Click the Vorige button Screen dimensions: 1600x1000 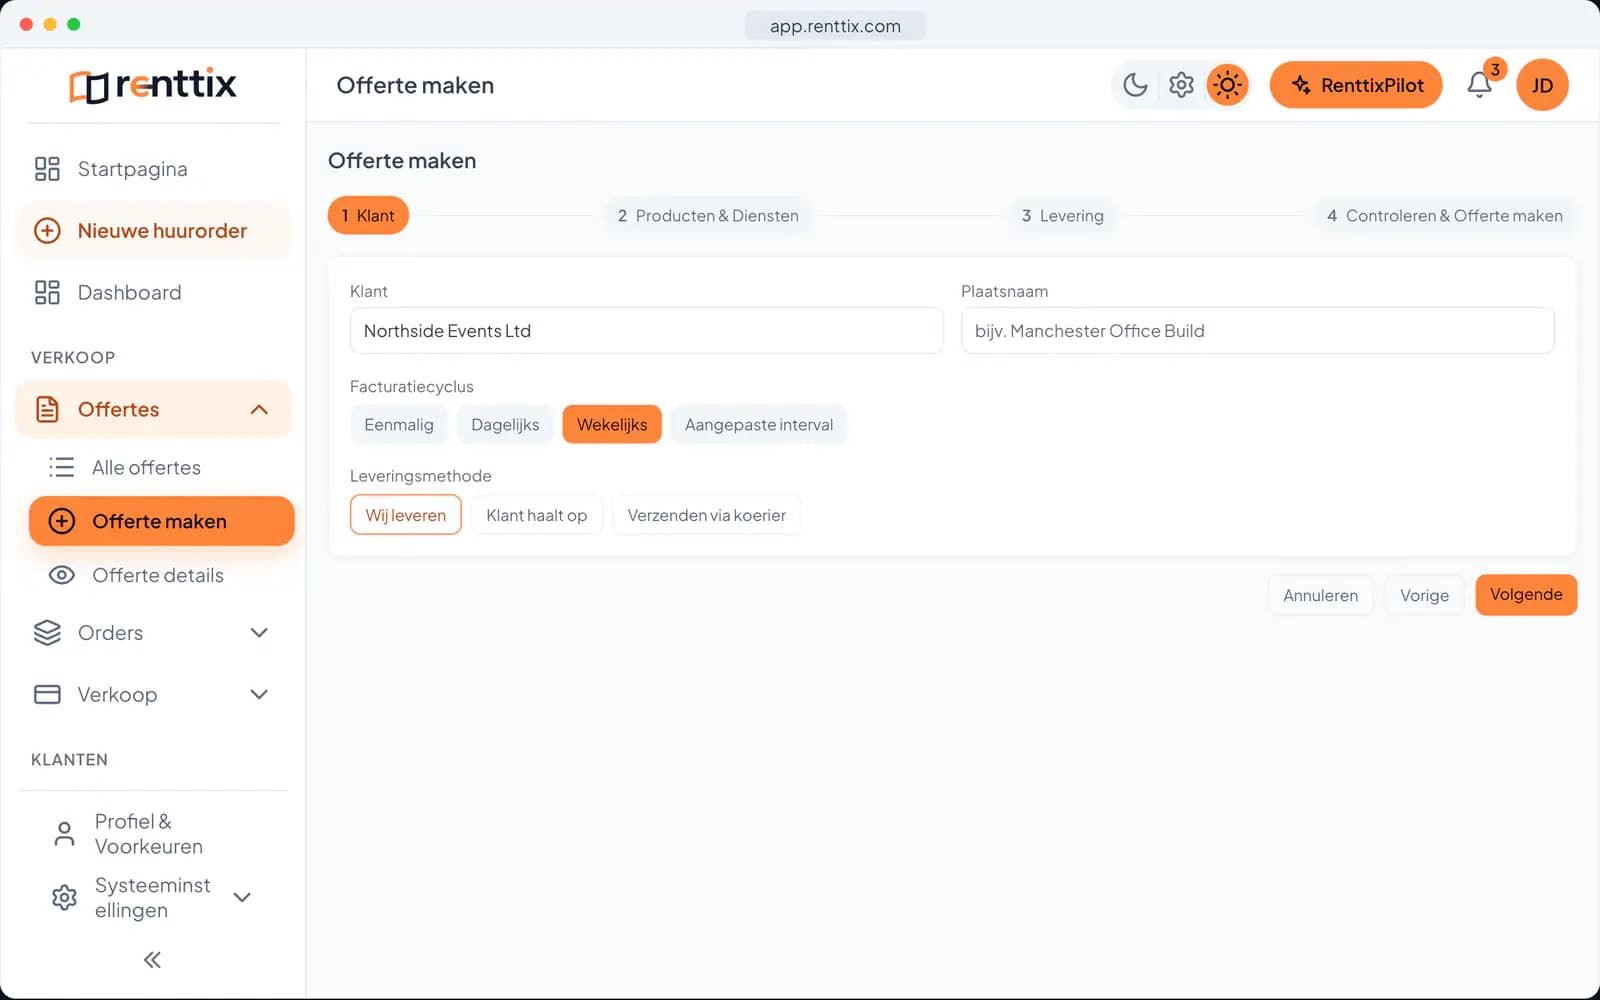coord(1425,595)
